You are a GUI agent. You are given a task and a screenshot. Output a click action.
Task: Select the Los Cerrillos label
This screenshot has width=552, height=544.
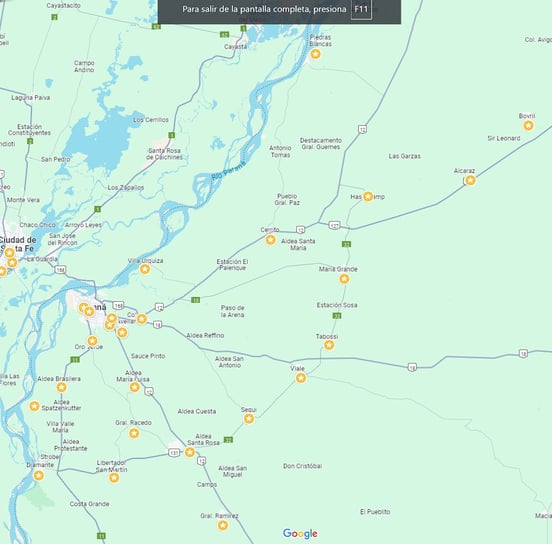click(x=151, y=120)
